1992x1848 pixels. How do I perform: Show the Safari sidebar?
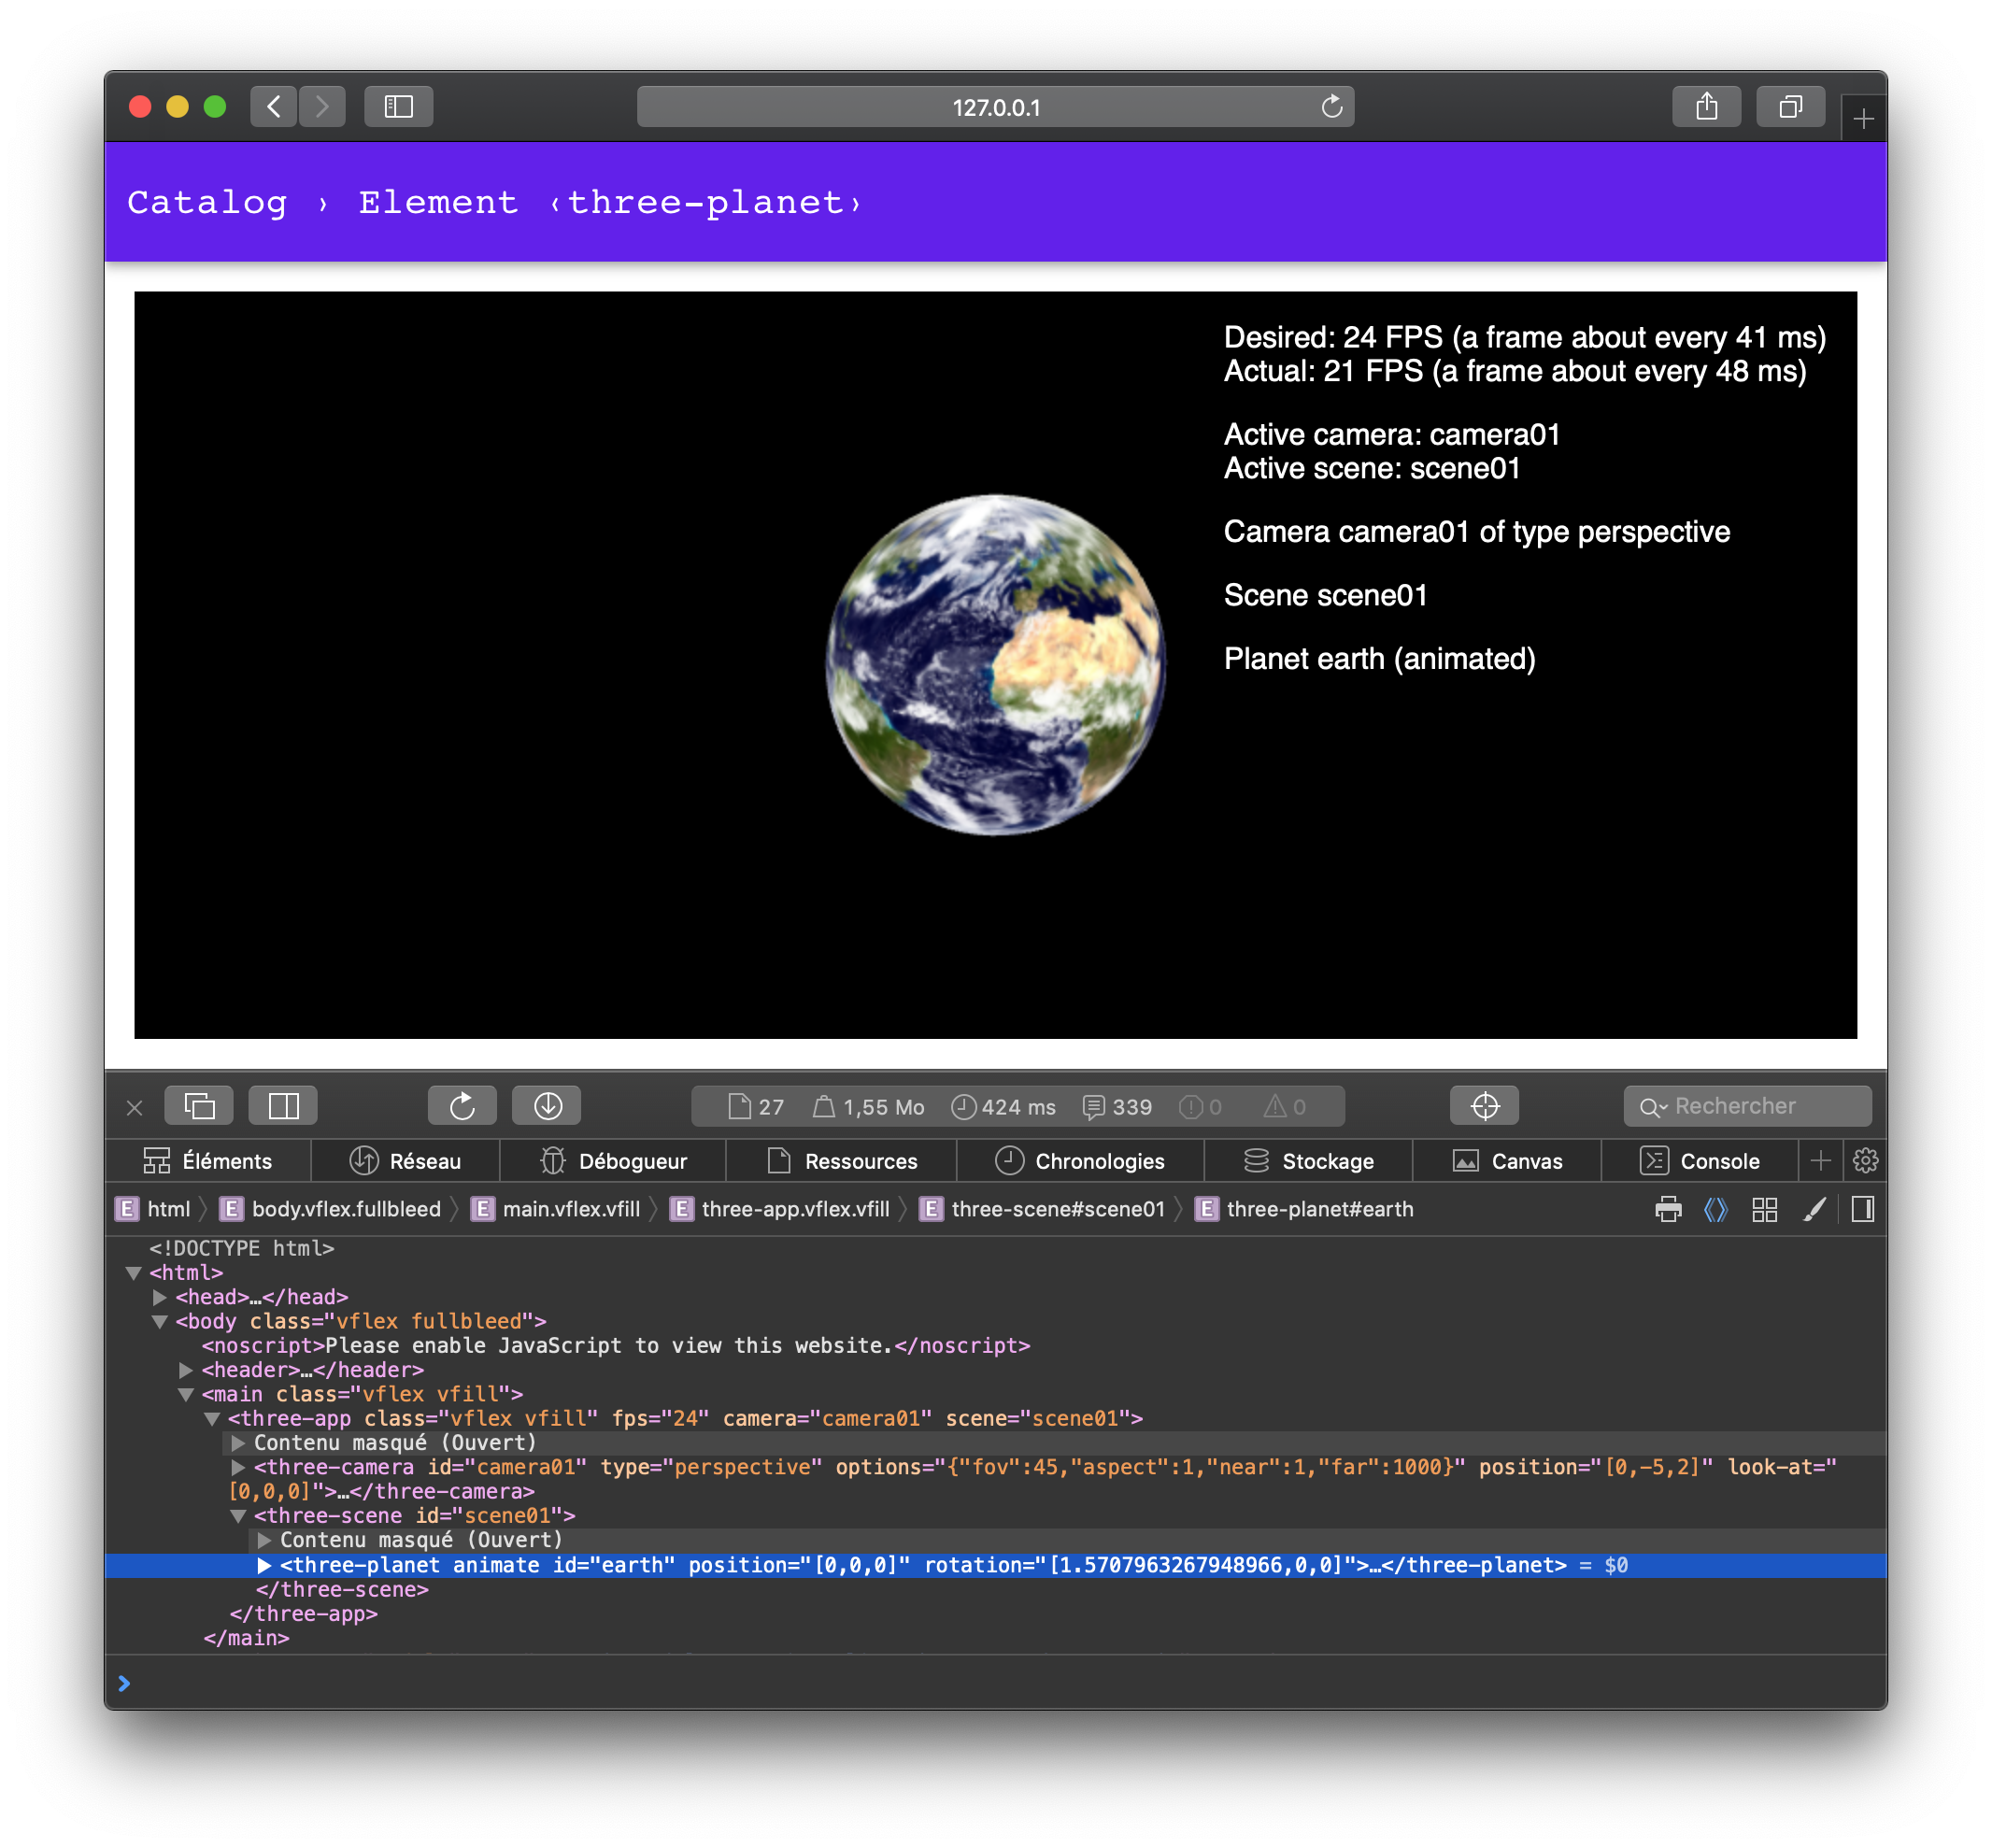coord(398,107)
